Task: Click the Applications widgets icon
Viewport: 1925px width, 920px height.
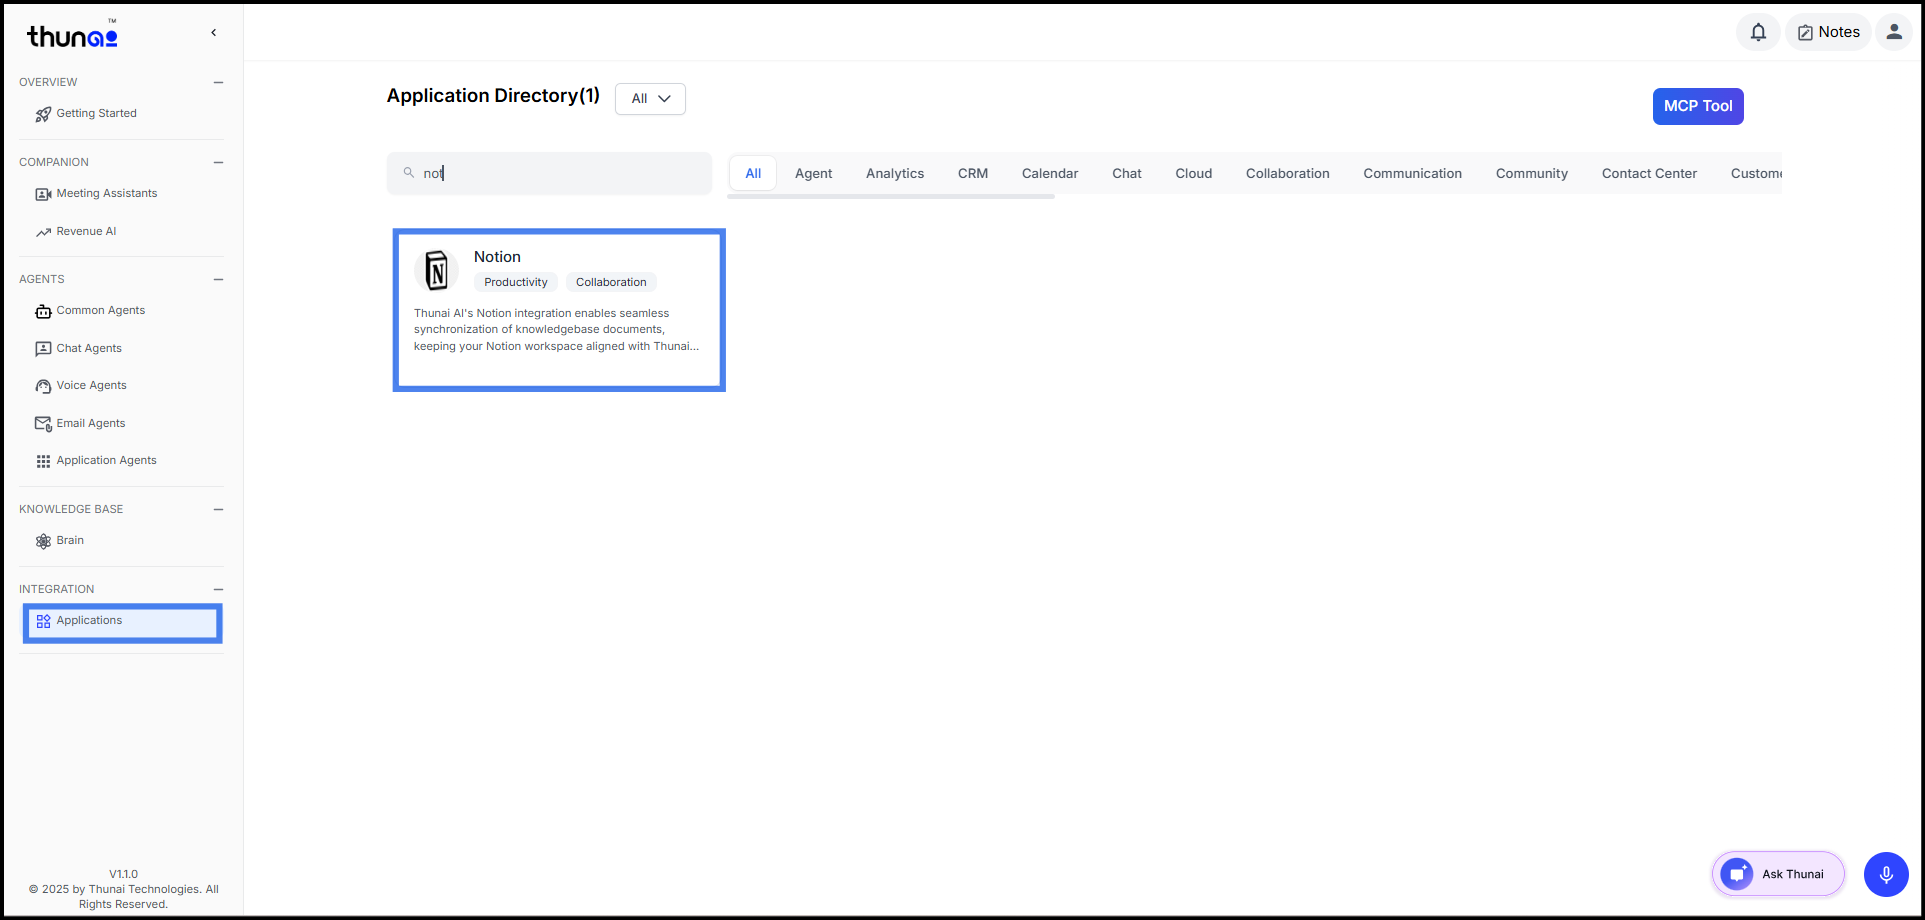Action: [43, 621]
